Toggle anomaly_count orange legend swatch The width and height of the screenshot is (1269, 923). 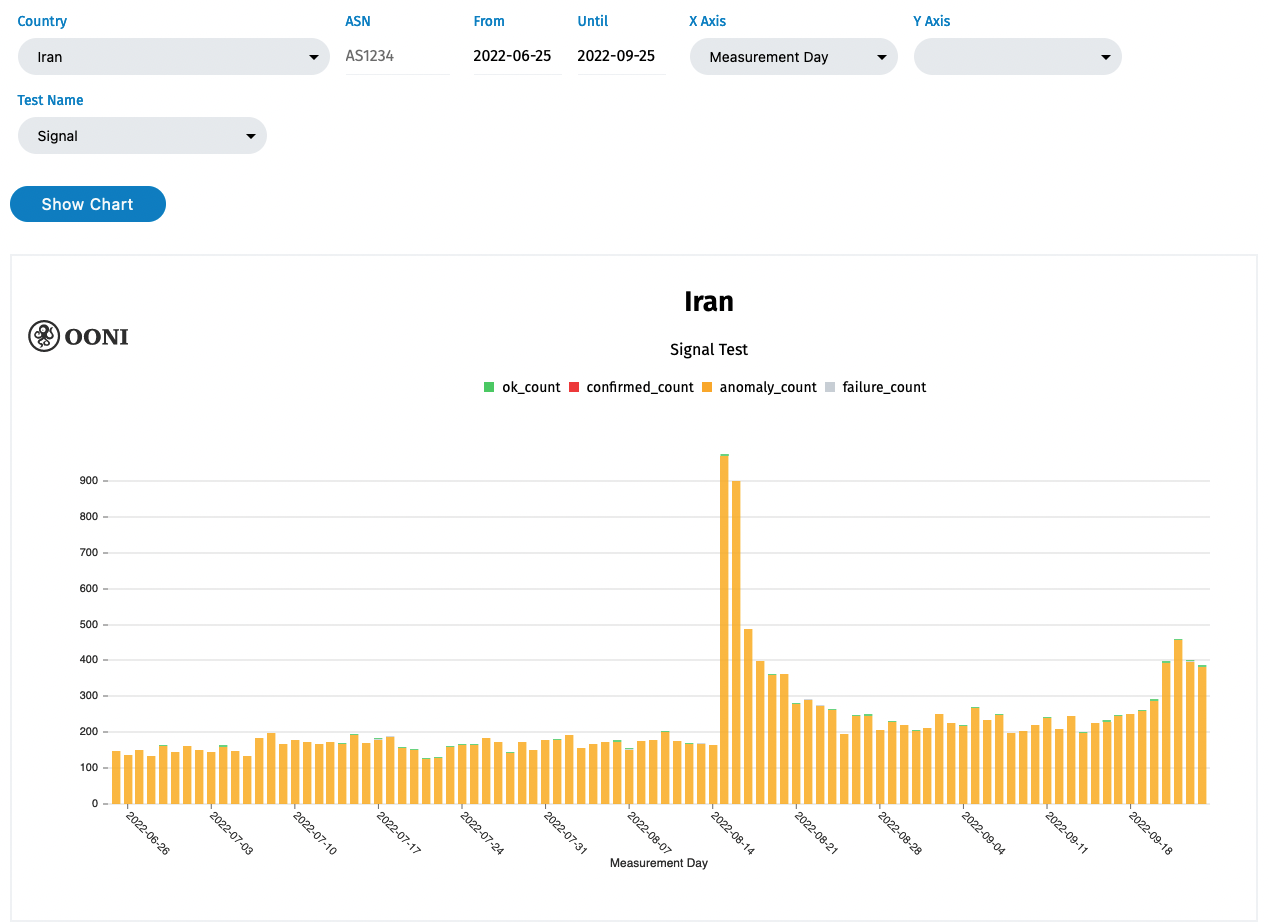point(707,387)
